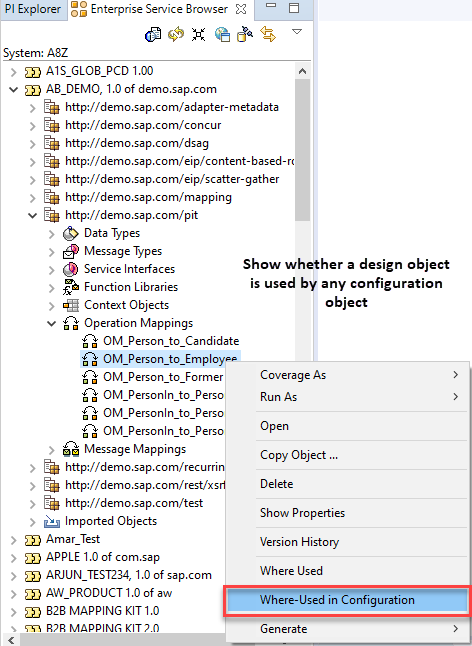Choose Delete in the context menu

pyautogui.click(x=348, y=484)
